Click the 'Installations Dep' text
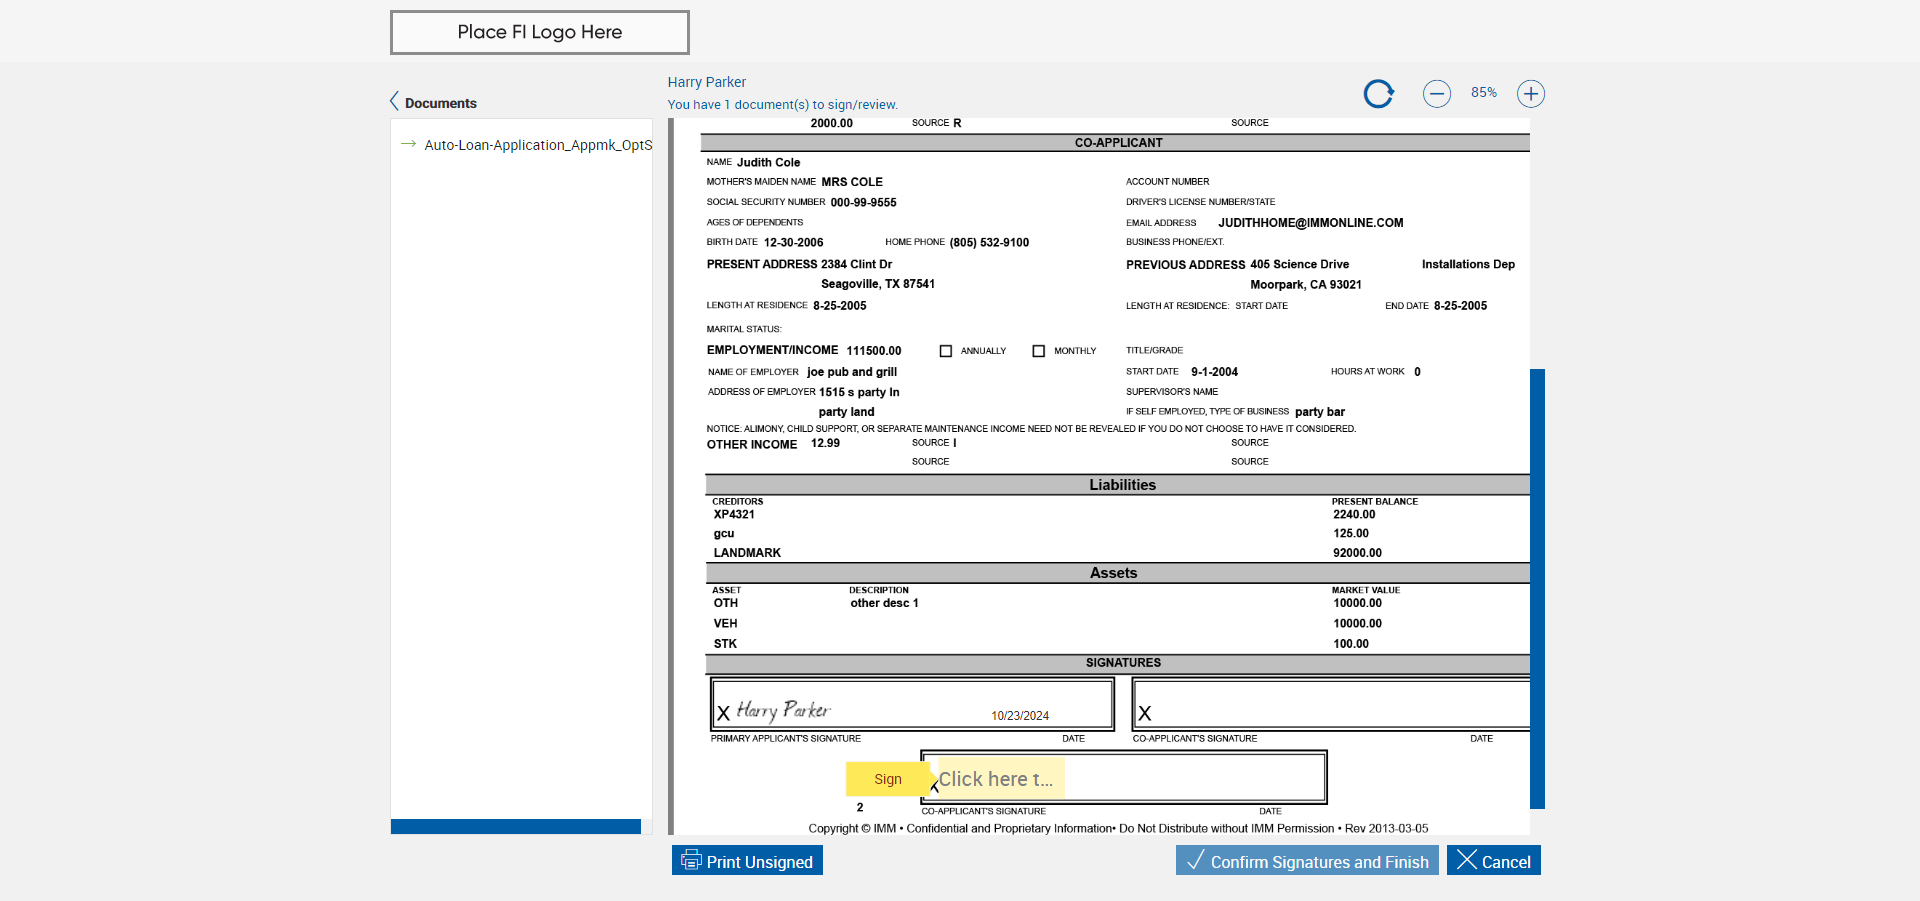The width and height of the screenshot is (1920, 901). point(1468,265)
